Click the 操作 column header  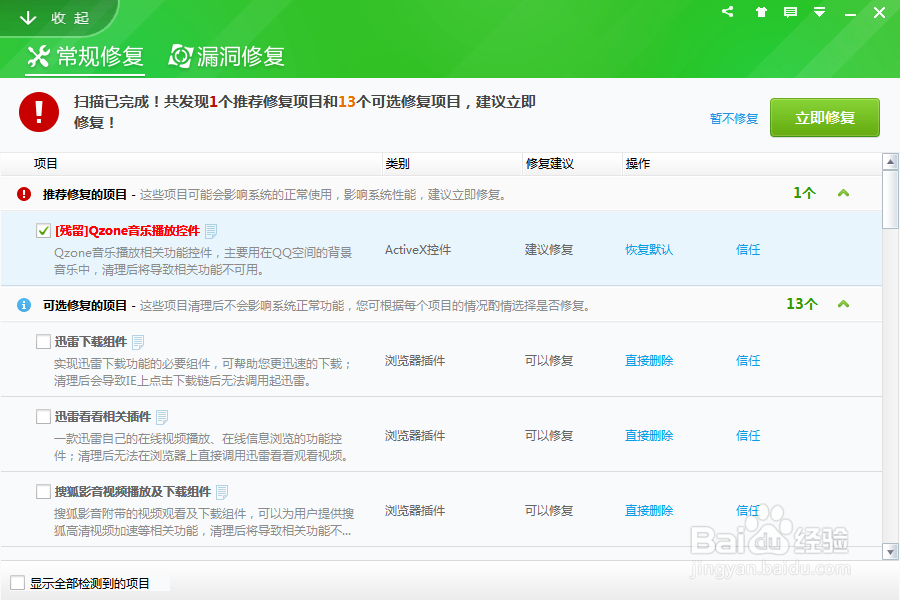point(638,164)
